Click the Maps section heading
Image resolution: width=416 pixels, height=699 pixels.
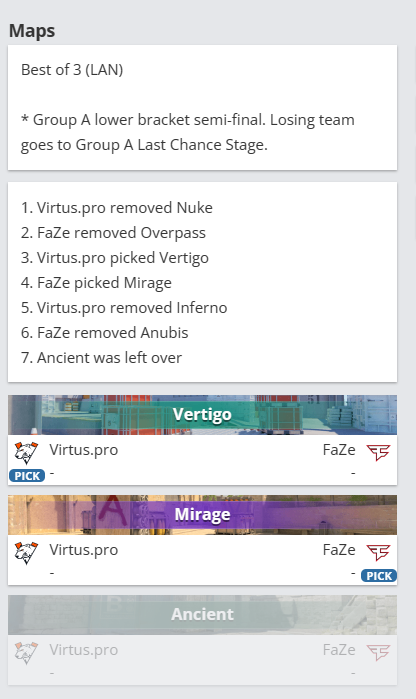tap(32, 31)
